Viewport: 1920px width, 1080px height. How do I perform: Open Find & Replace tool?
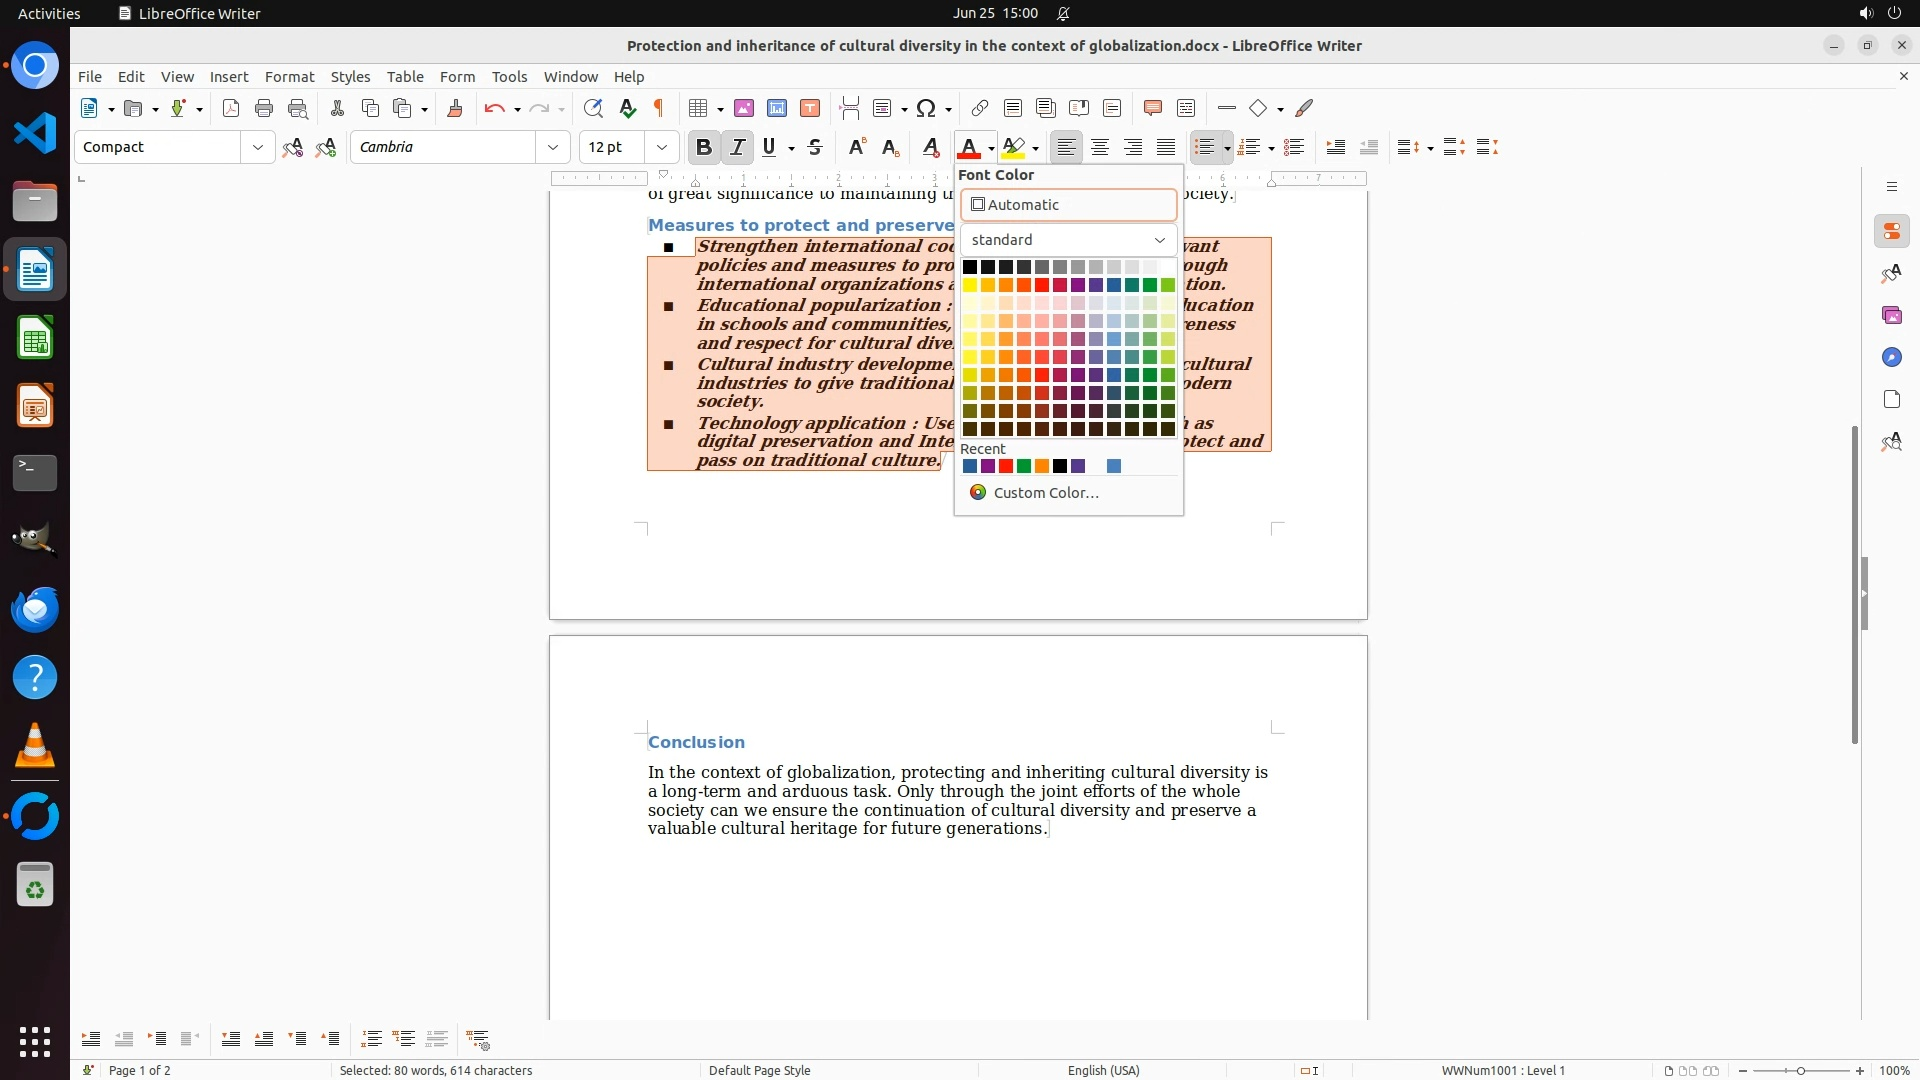pyautogui.click(x=593, y=109)
